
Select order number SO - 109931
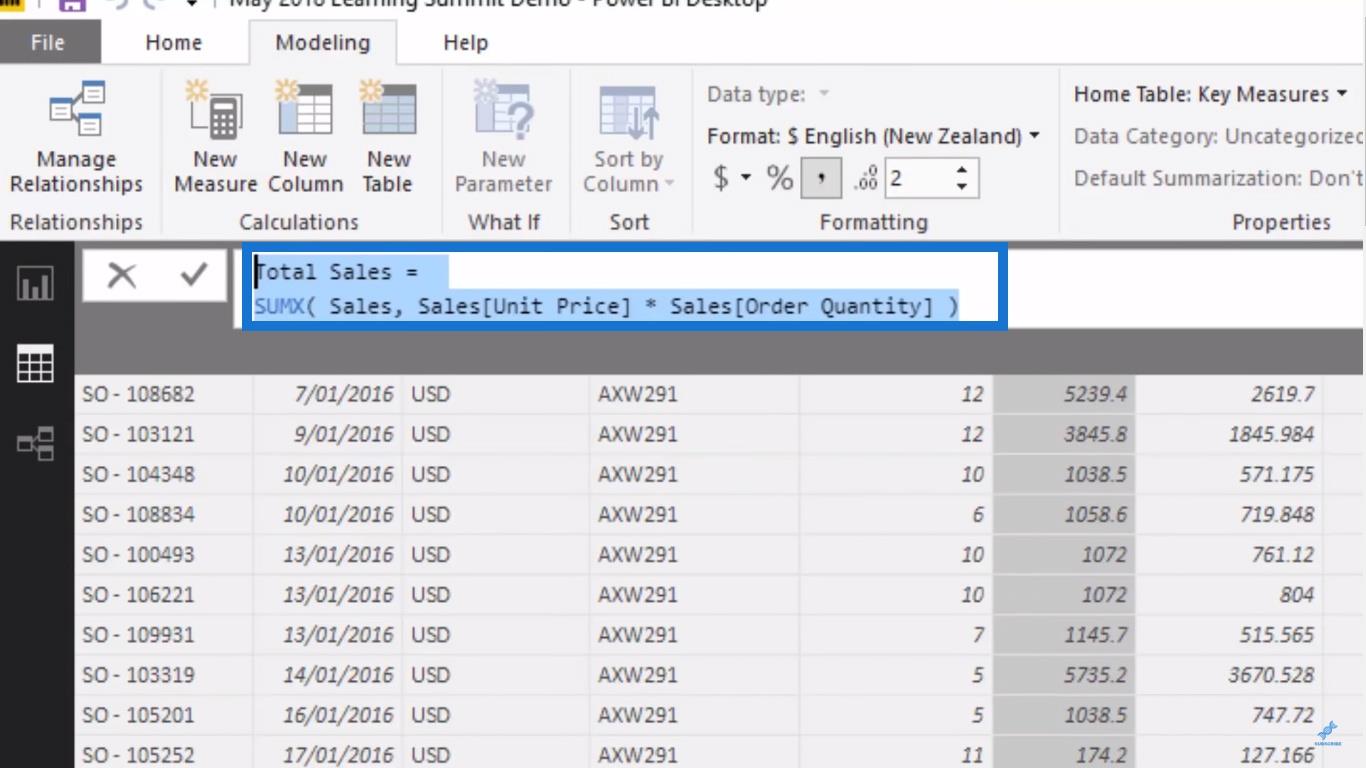(x=138, y=634)
